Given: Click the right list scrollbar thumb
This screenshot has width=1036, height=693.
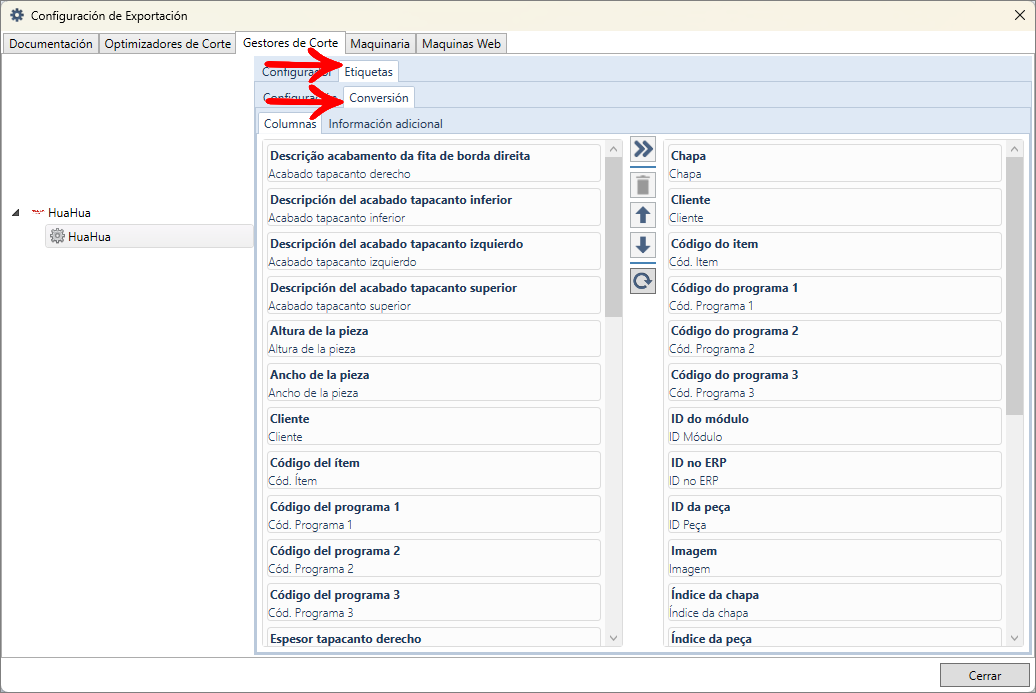Looking at the screenshot, I should click(1014, 286).
